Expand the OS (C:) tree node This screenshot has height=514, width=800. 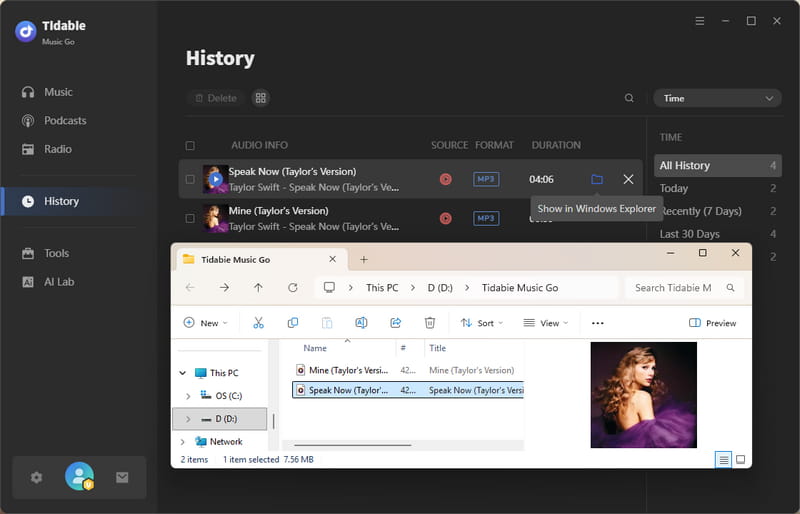tap(188, 396)
